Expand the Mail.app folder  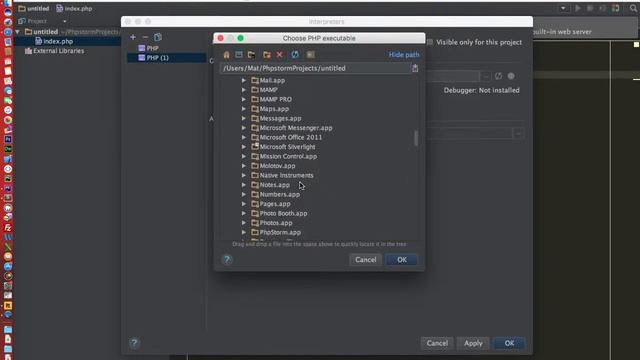coord(244,80)
